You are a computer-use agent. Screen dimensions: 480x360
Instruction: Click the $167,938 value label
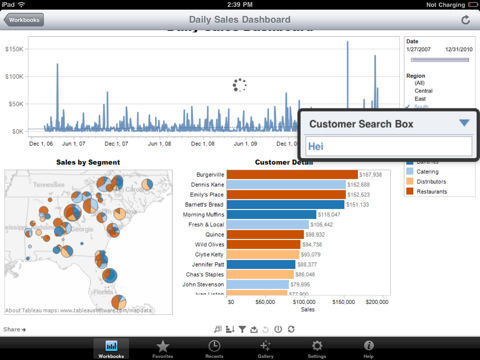[371, 175]
